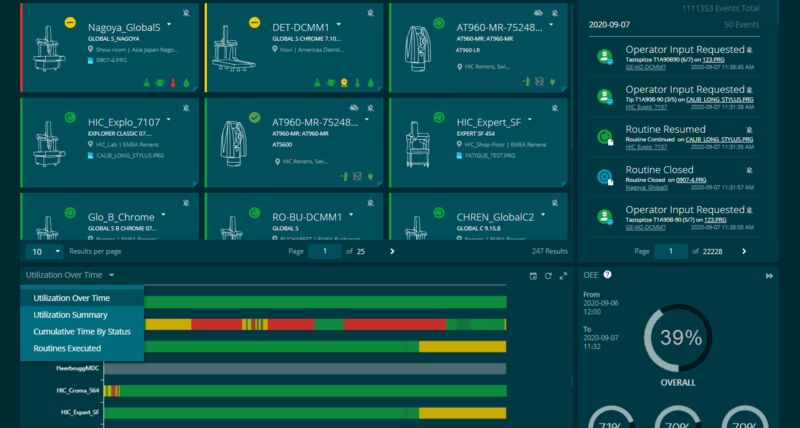The height and width of the screenshot is (428, 800).
Task: Go to next page of machine results
Action: (x=392, y=252)
